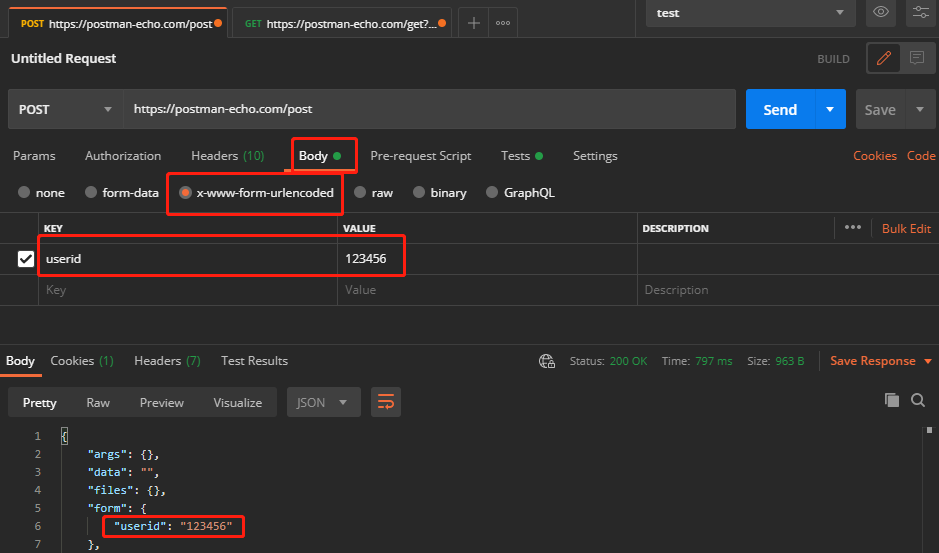Click the network information globe icon
This screenshot has height=553, width=939.
coord(547,361)
